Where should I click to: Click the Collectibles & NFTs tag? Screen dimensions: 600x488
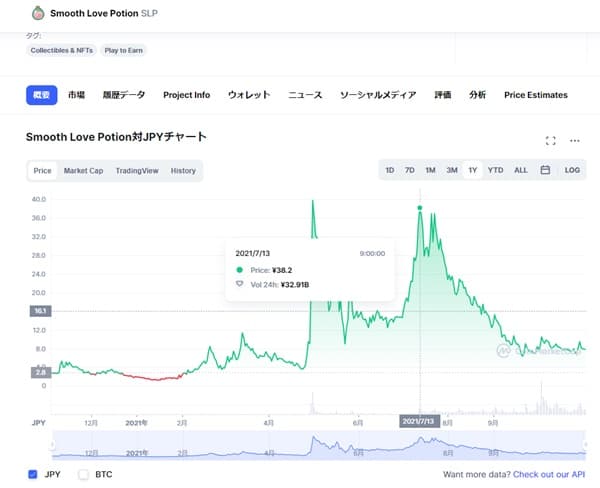click(62, 49)
